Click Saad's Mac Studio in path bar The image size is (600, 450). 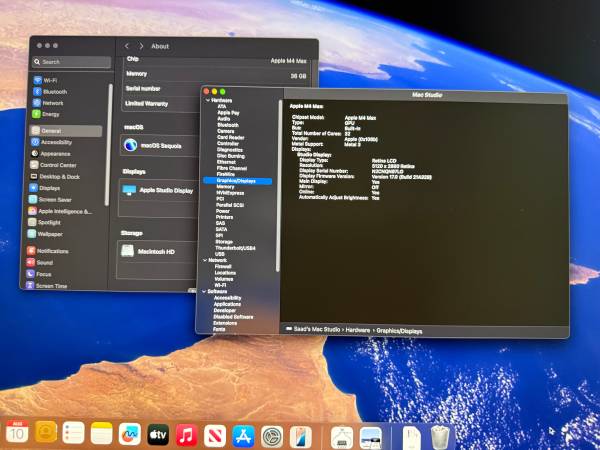click(x=313, y=329)
